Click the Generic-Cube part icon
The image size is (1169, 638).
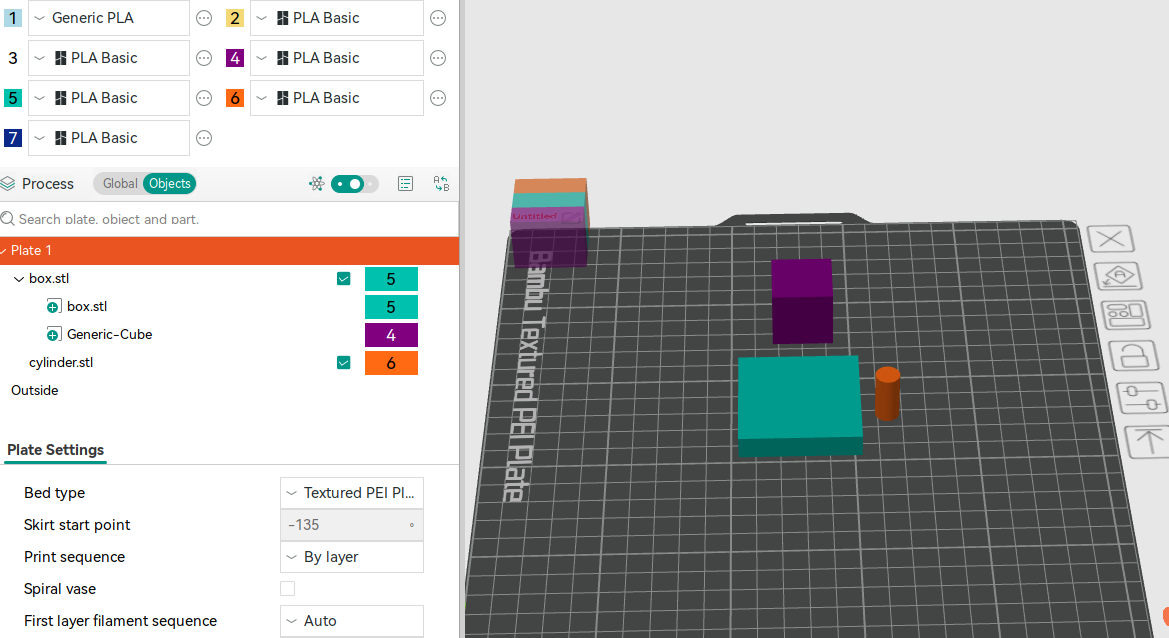coord(54,335)
